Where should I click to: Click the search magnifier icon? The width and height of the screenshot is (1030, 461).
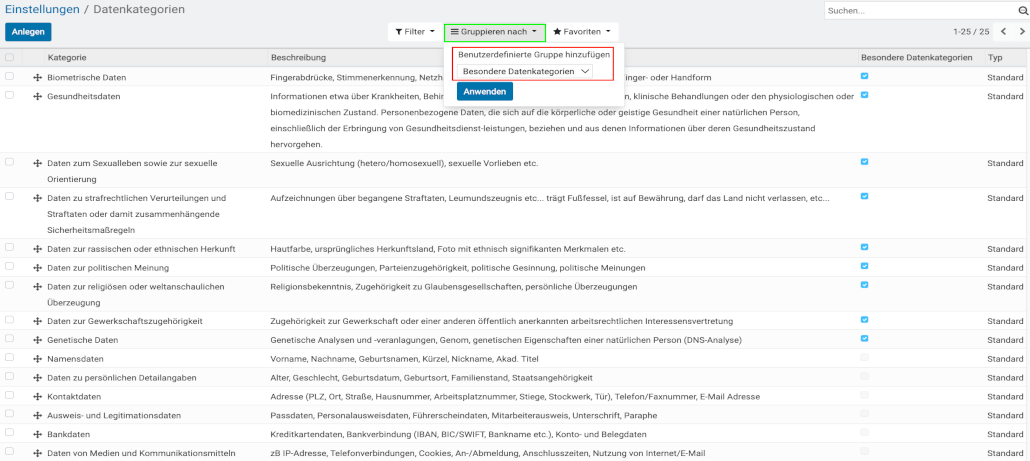pos(1022,10)
